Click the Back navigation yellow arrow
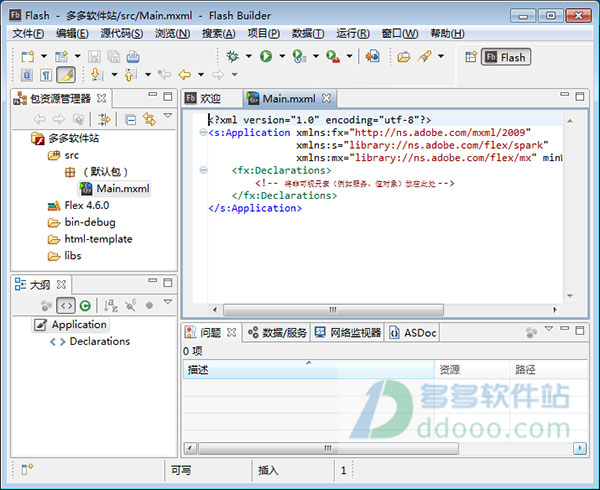 [x=185, y=74]
